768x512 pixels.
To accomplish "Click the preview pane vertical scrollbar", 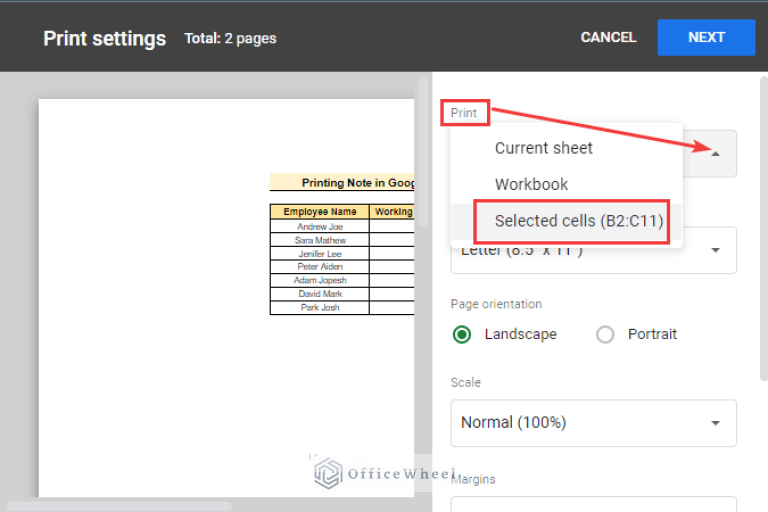I will point(423,151).
